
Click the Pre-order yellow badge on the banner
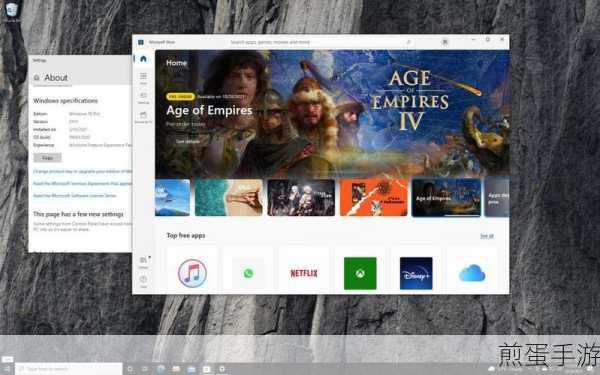(x=181, y=96)
